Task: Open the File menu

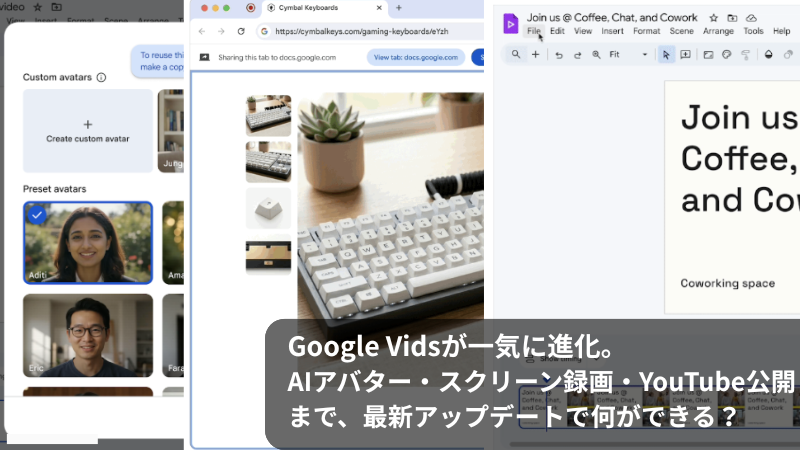Action: coord(534,31)
